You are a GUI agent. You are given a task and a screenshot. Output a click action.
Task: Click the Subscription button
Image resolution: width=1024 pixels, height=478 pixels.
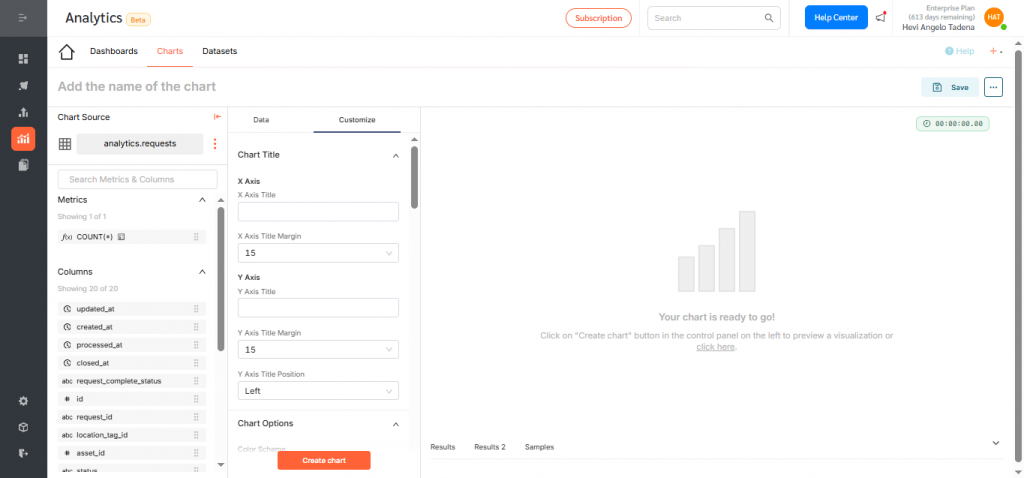(599, 18)
